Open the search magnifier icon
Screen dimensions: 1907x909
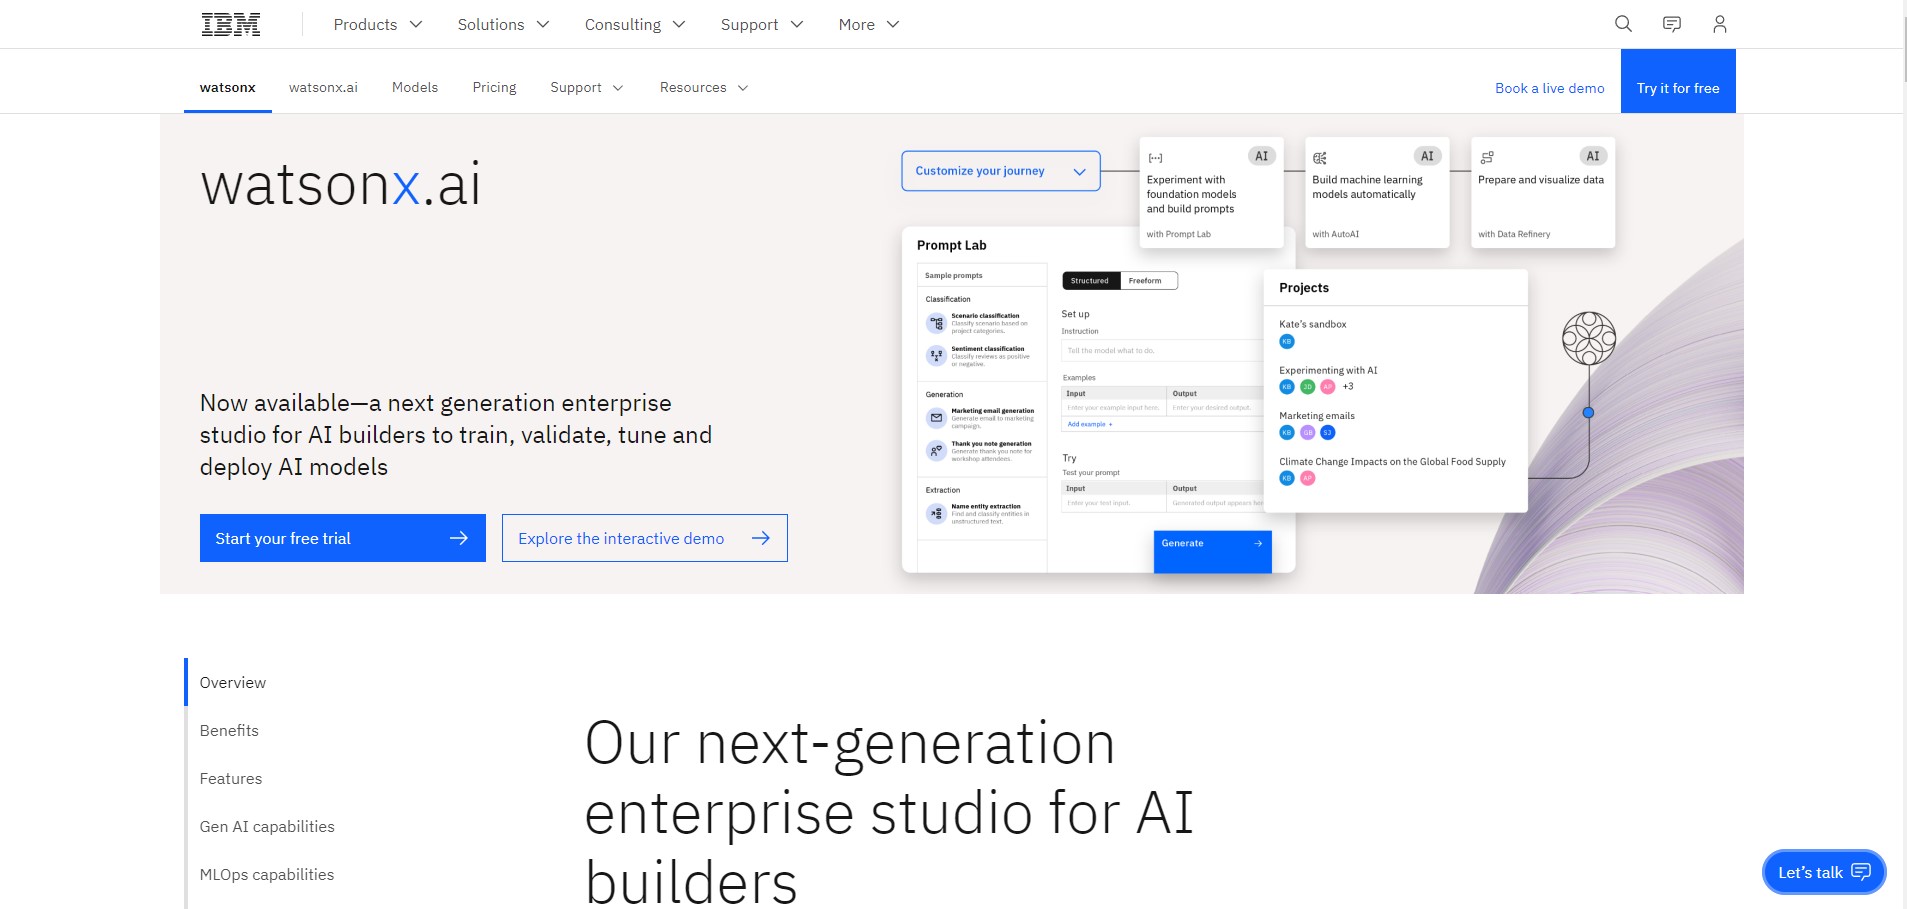tap(1623, 24)
